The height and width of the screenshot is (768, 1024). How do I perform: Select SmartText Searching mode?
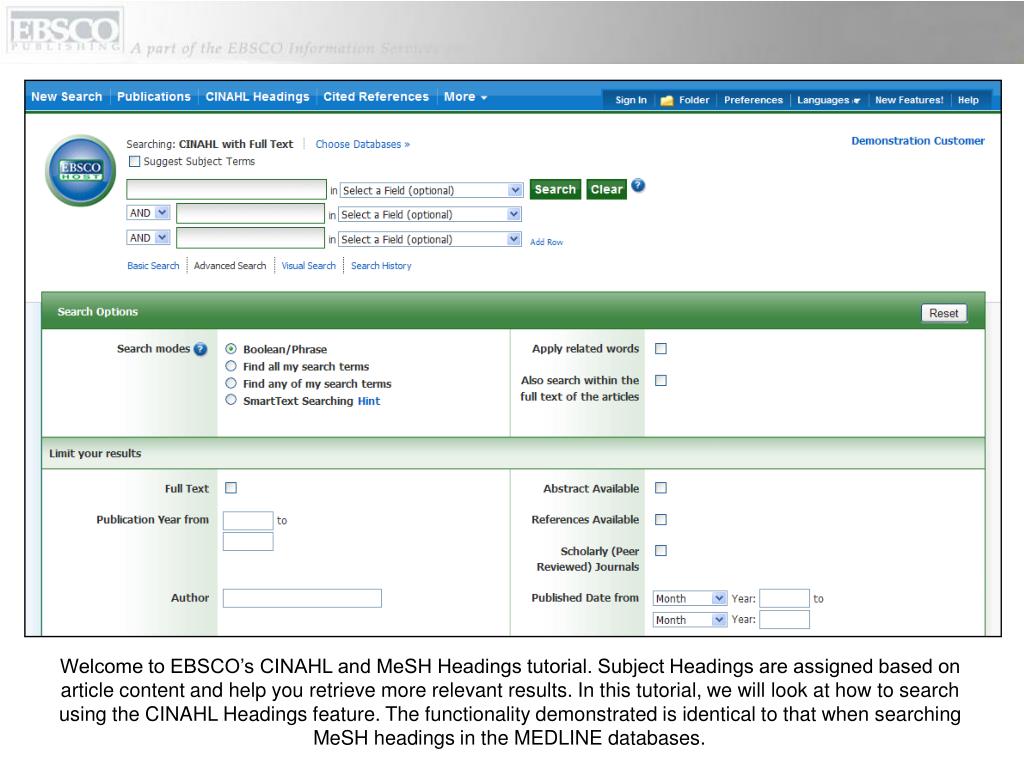231,400
